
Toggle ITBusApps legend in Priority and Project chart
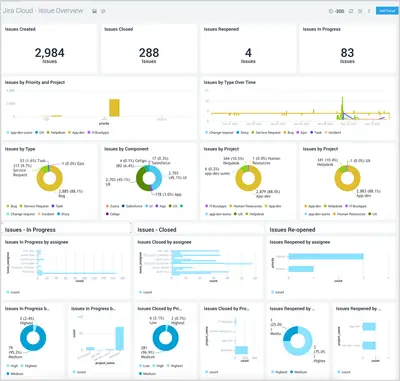coord(98,132)
